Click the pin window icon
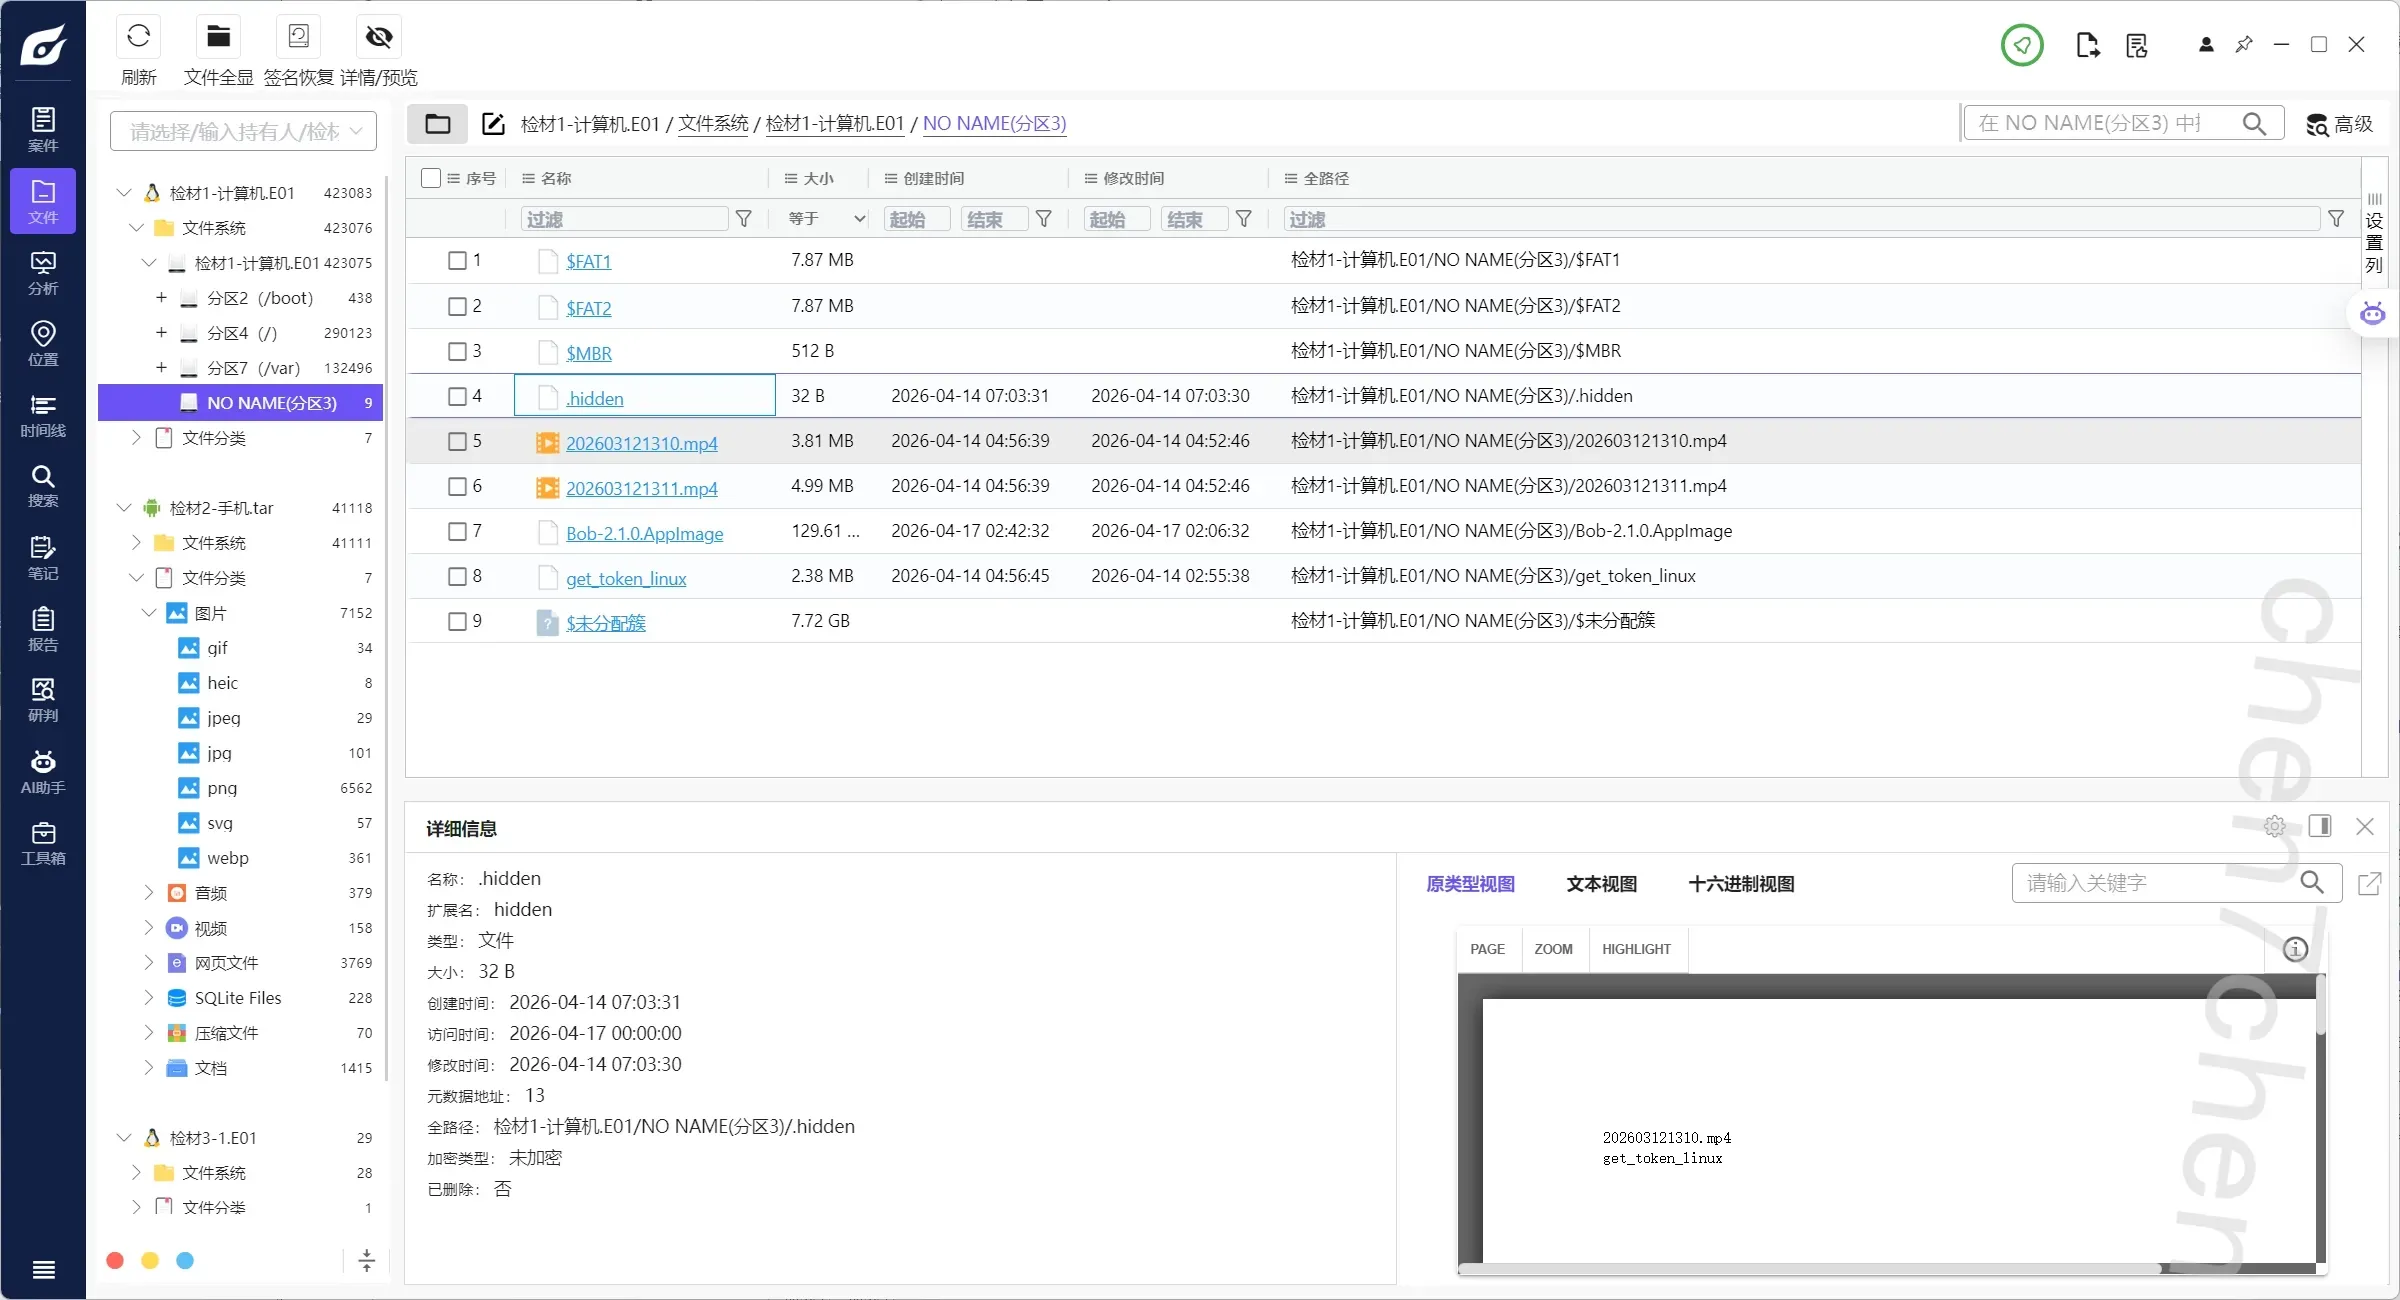 2244,45
